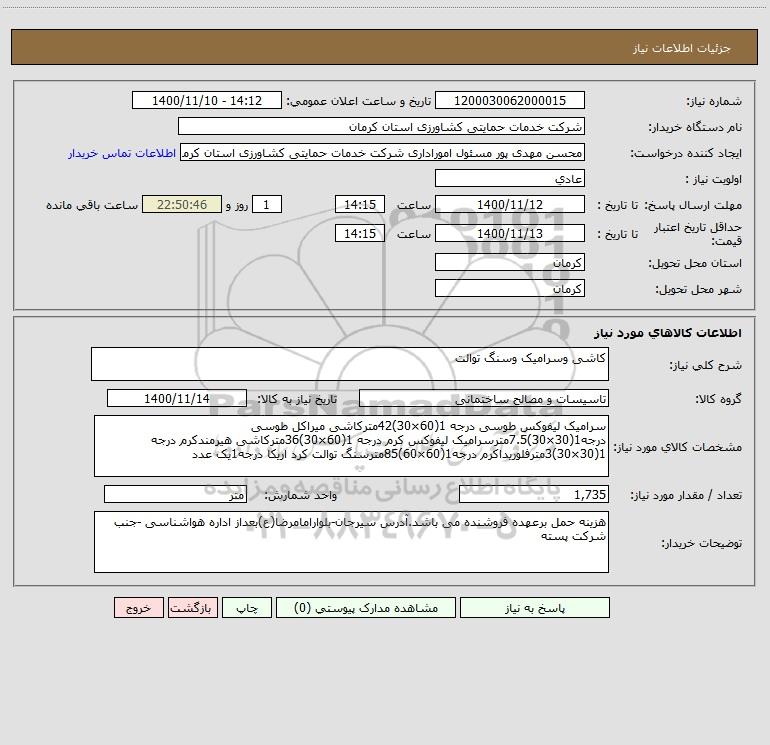Click the واحد شمارش label
The image size is (770, 745).
point(301,496)
